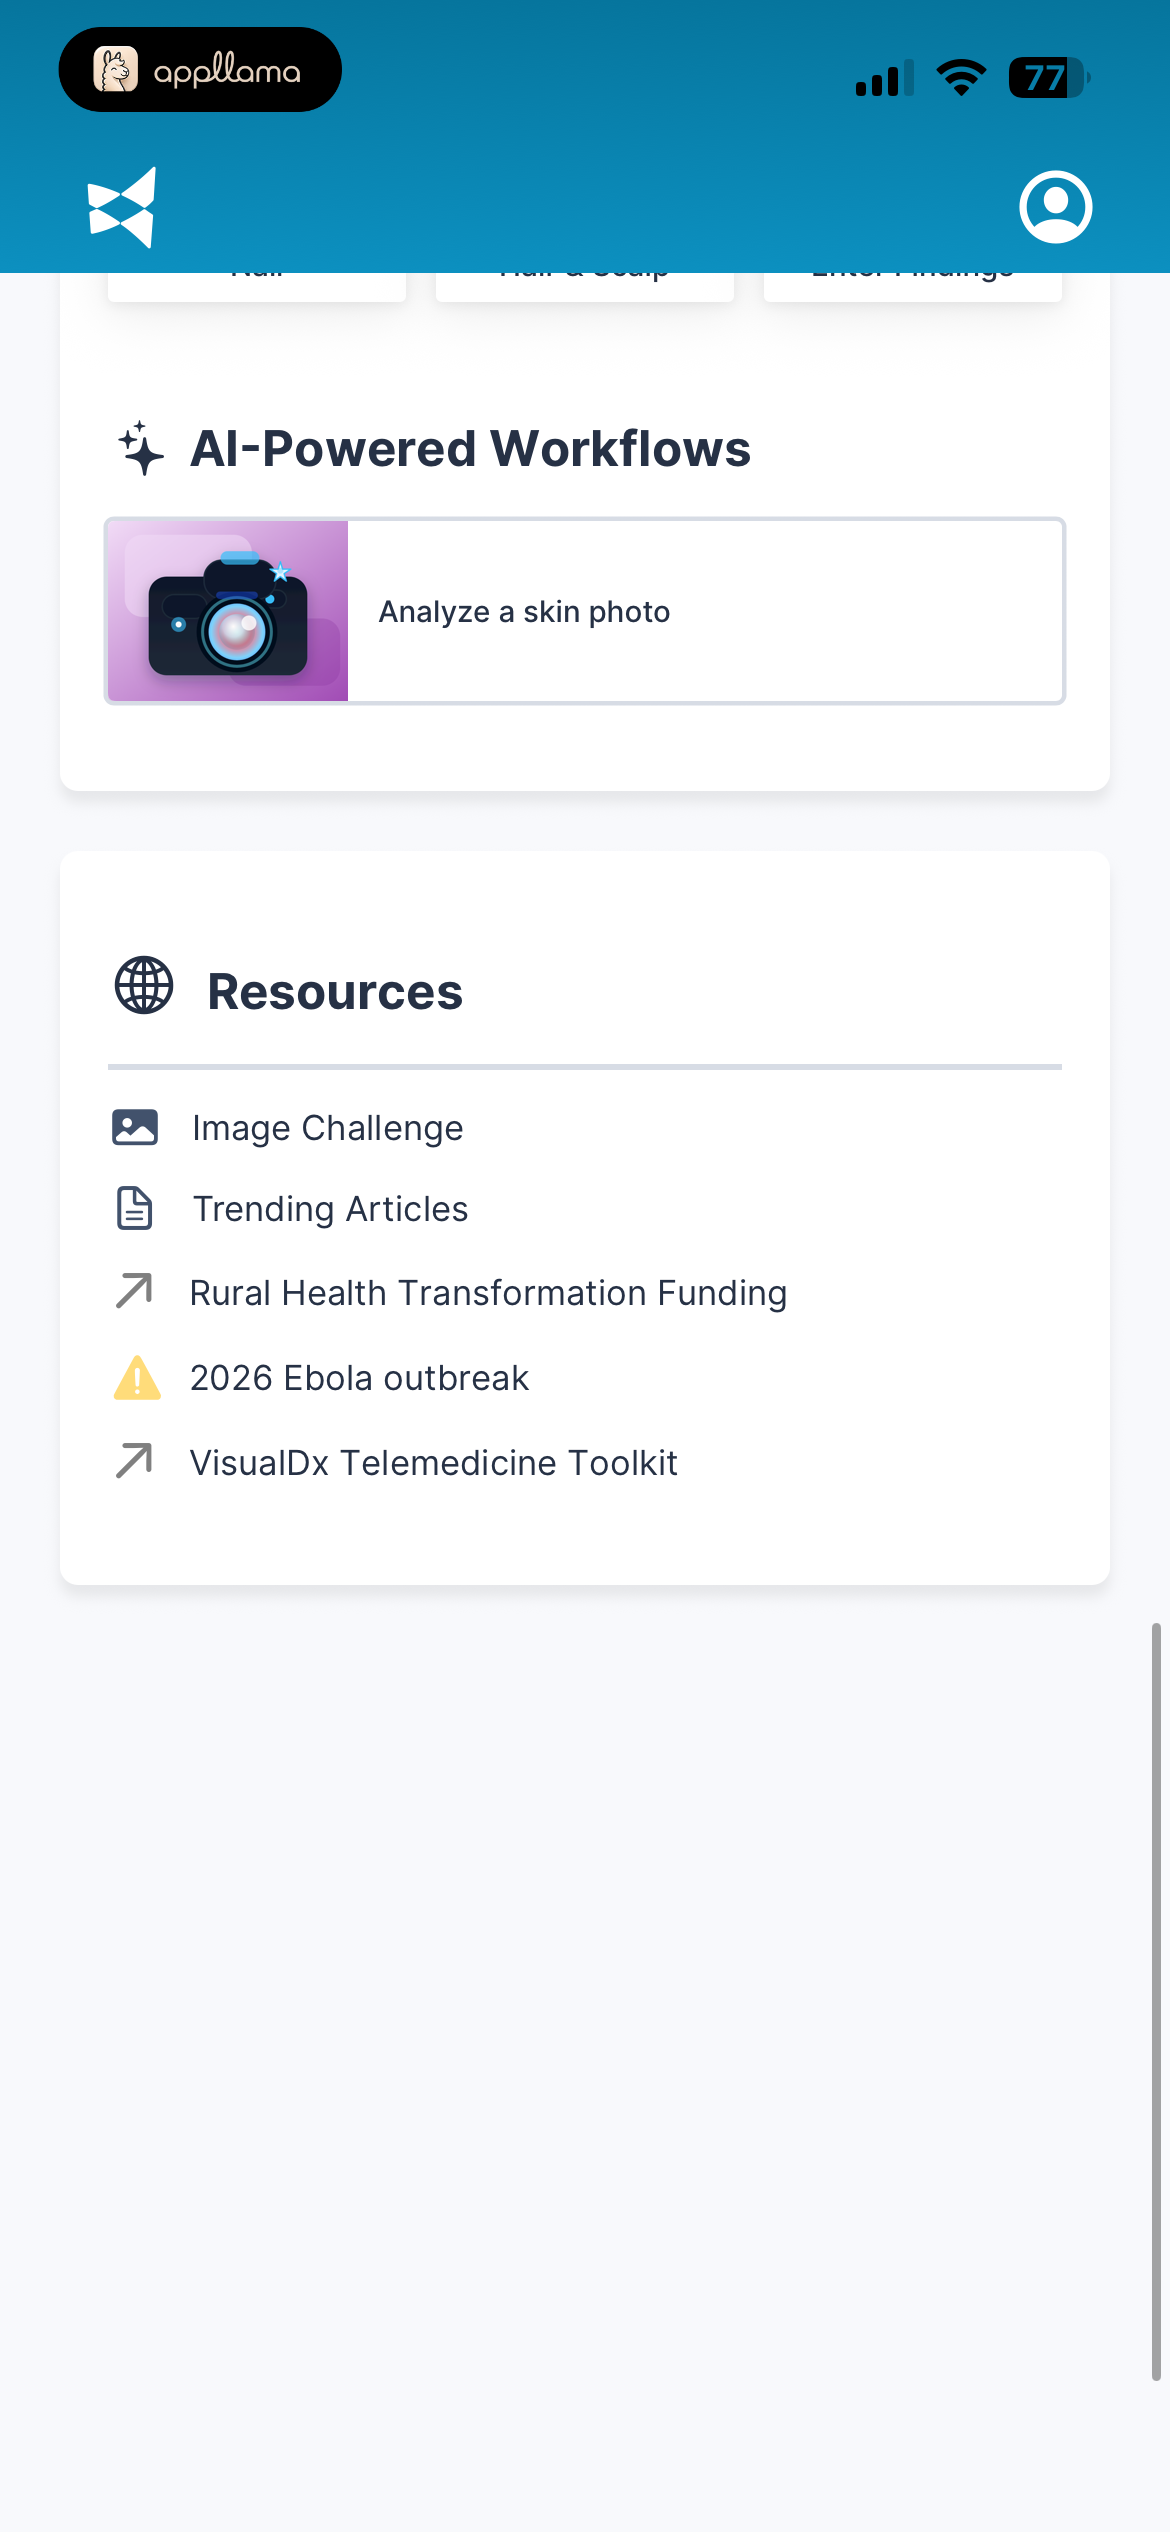This screenshot has width=1170, height=2532.
Task: Open Analyze a skin photo workflow
Action: click(585, 611)
